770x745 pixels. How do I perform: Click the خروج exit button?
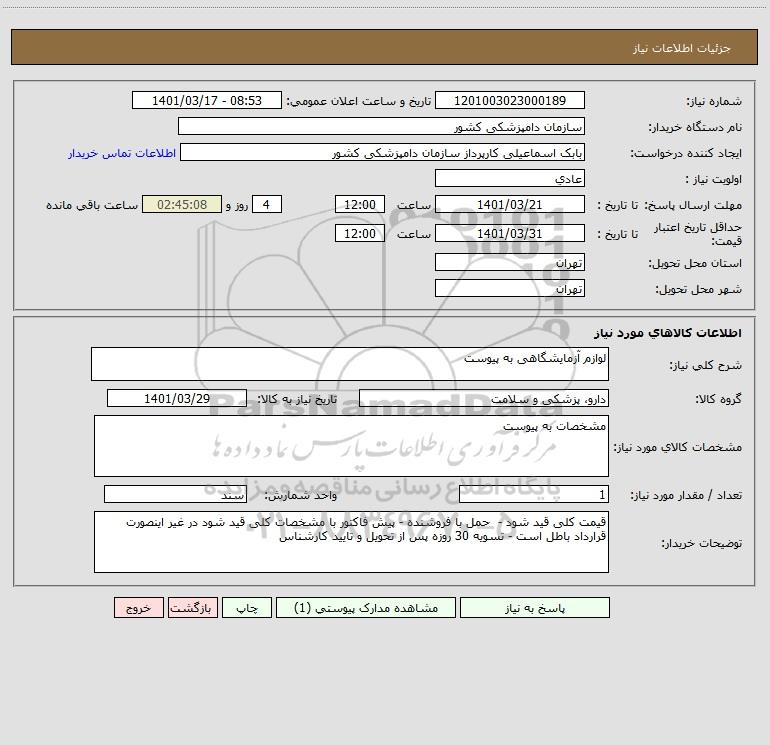coord(138,607)
